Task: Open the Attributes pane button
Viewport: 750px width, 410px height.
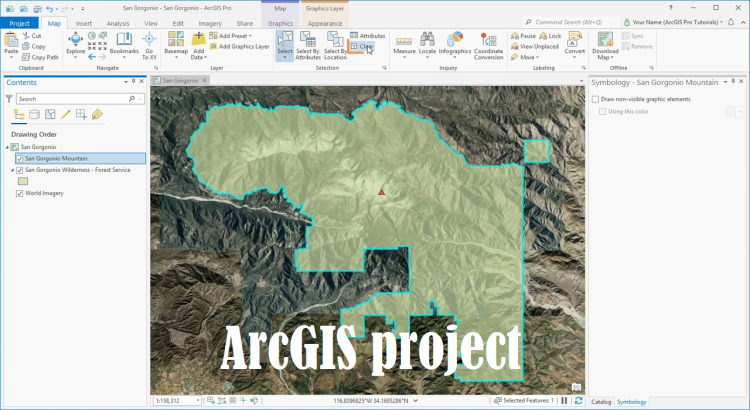Action: (x=367, y=36)
